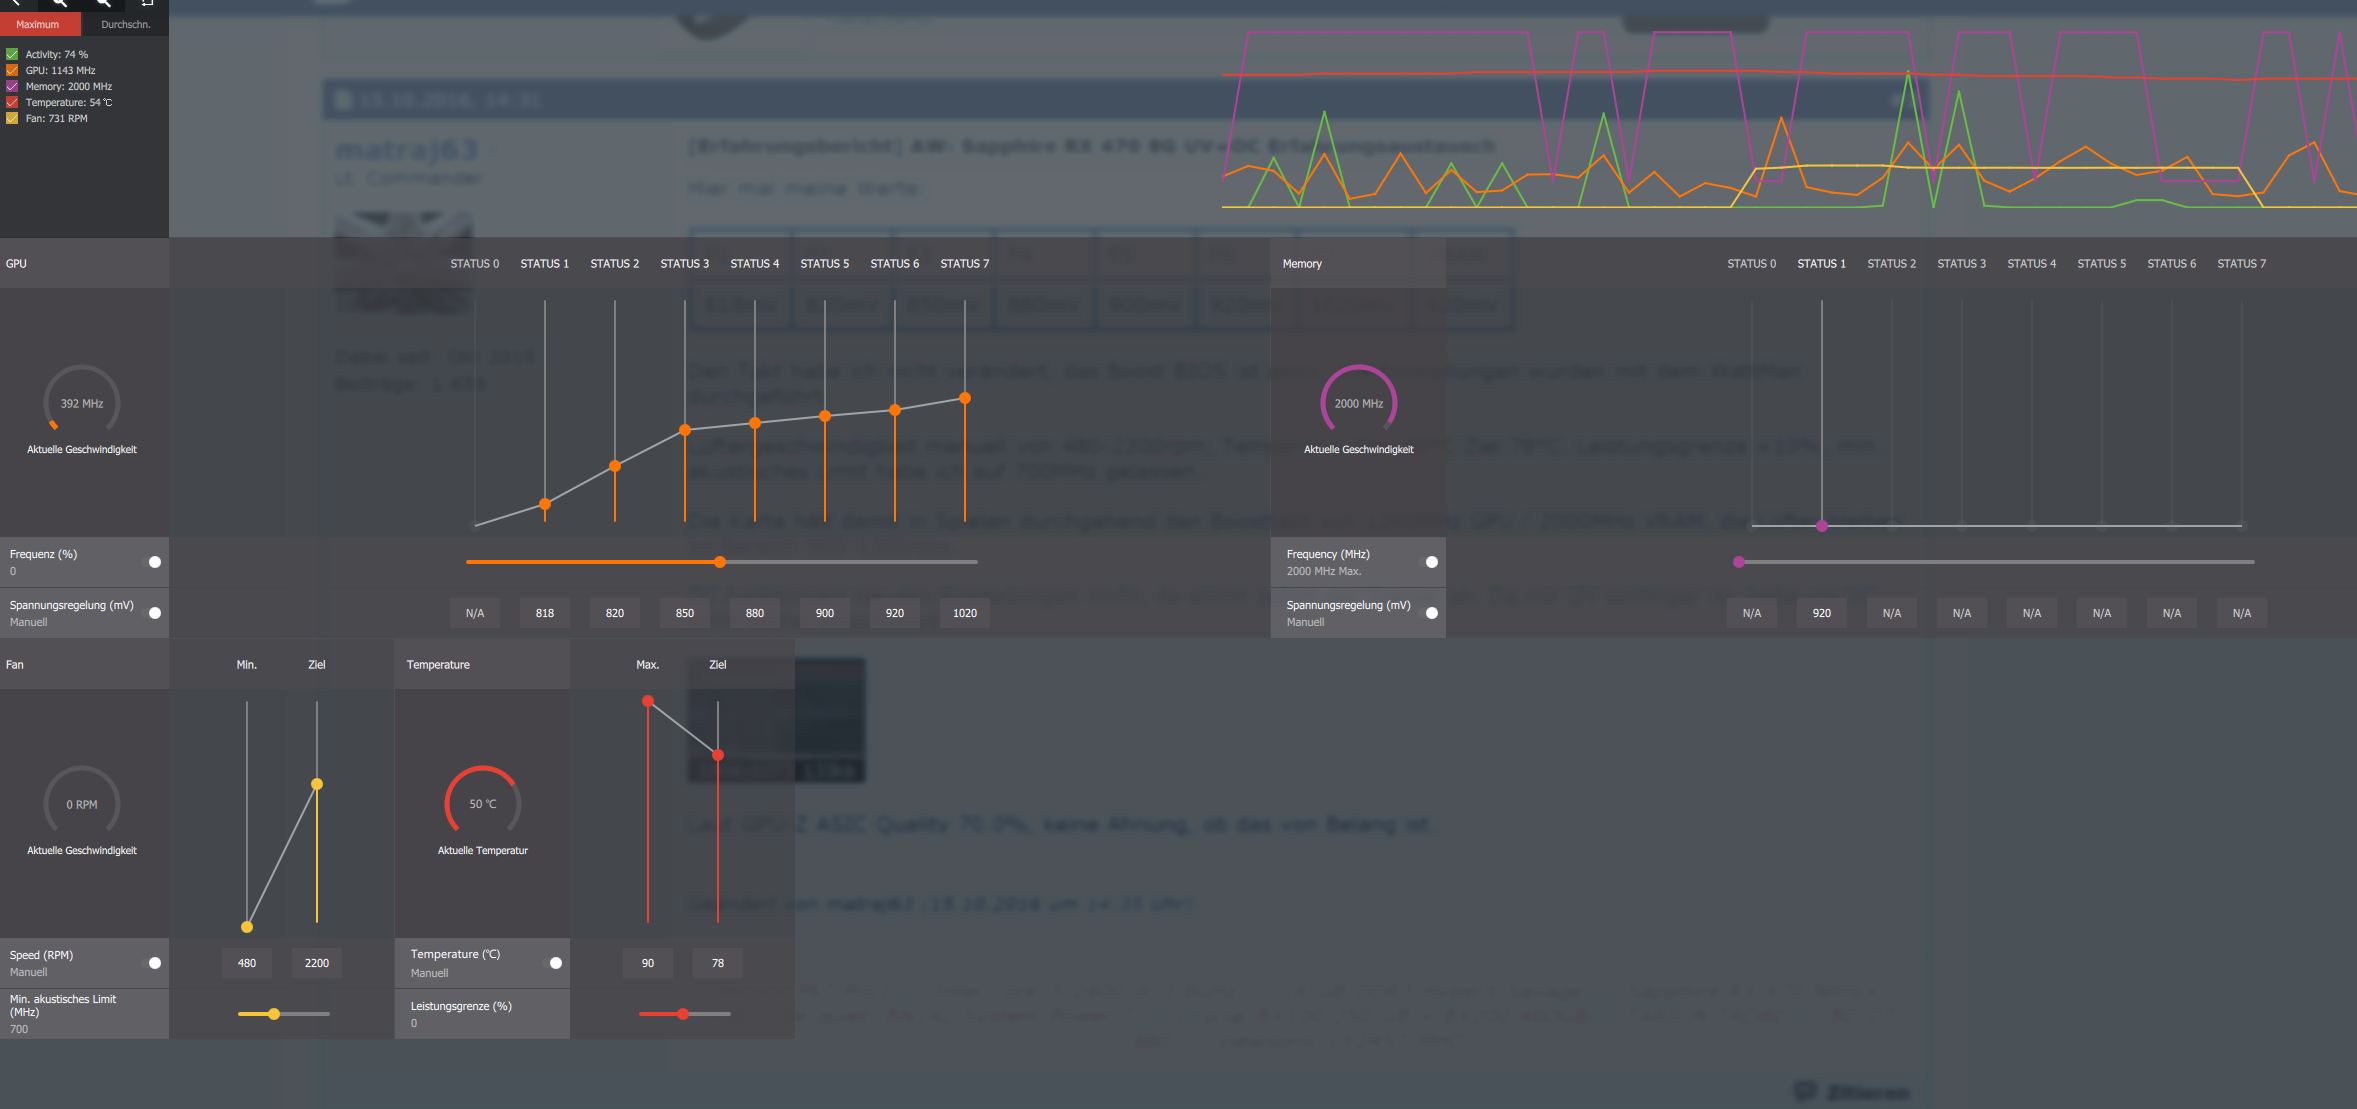Click the back arrow icon
Image resolution: width=2357 pixels, height=1109 pixels.
pos(15,3)
